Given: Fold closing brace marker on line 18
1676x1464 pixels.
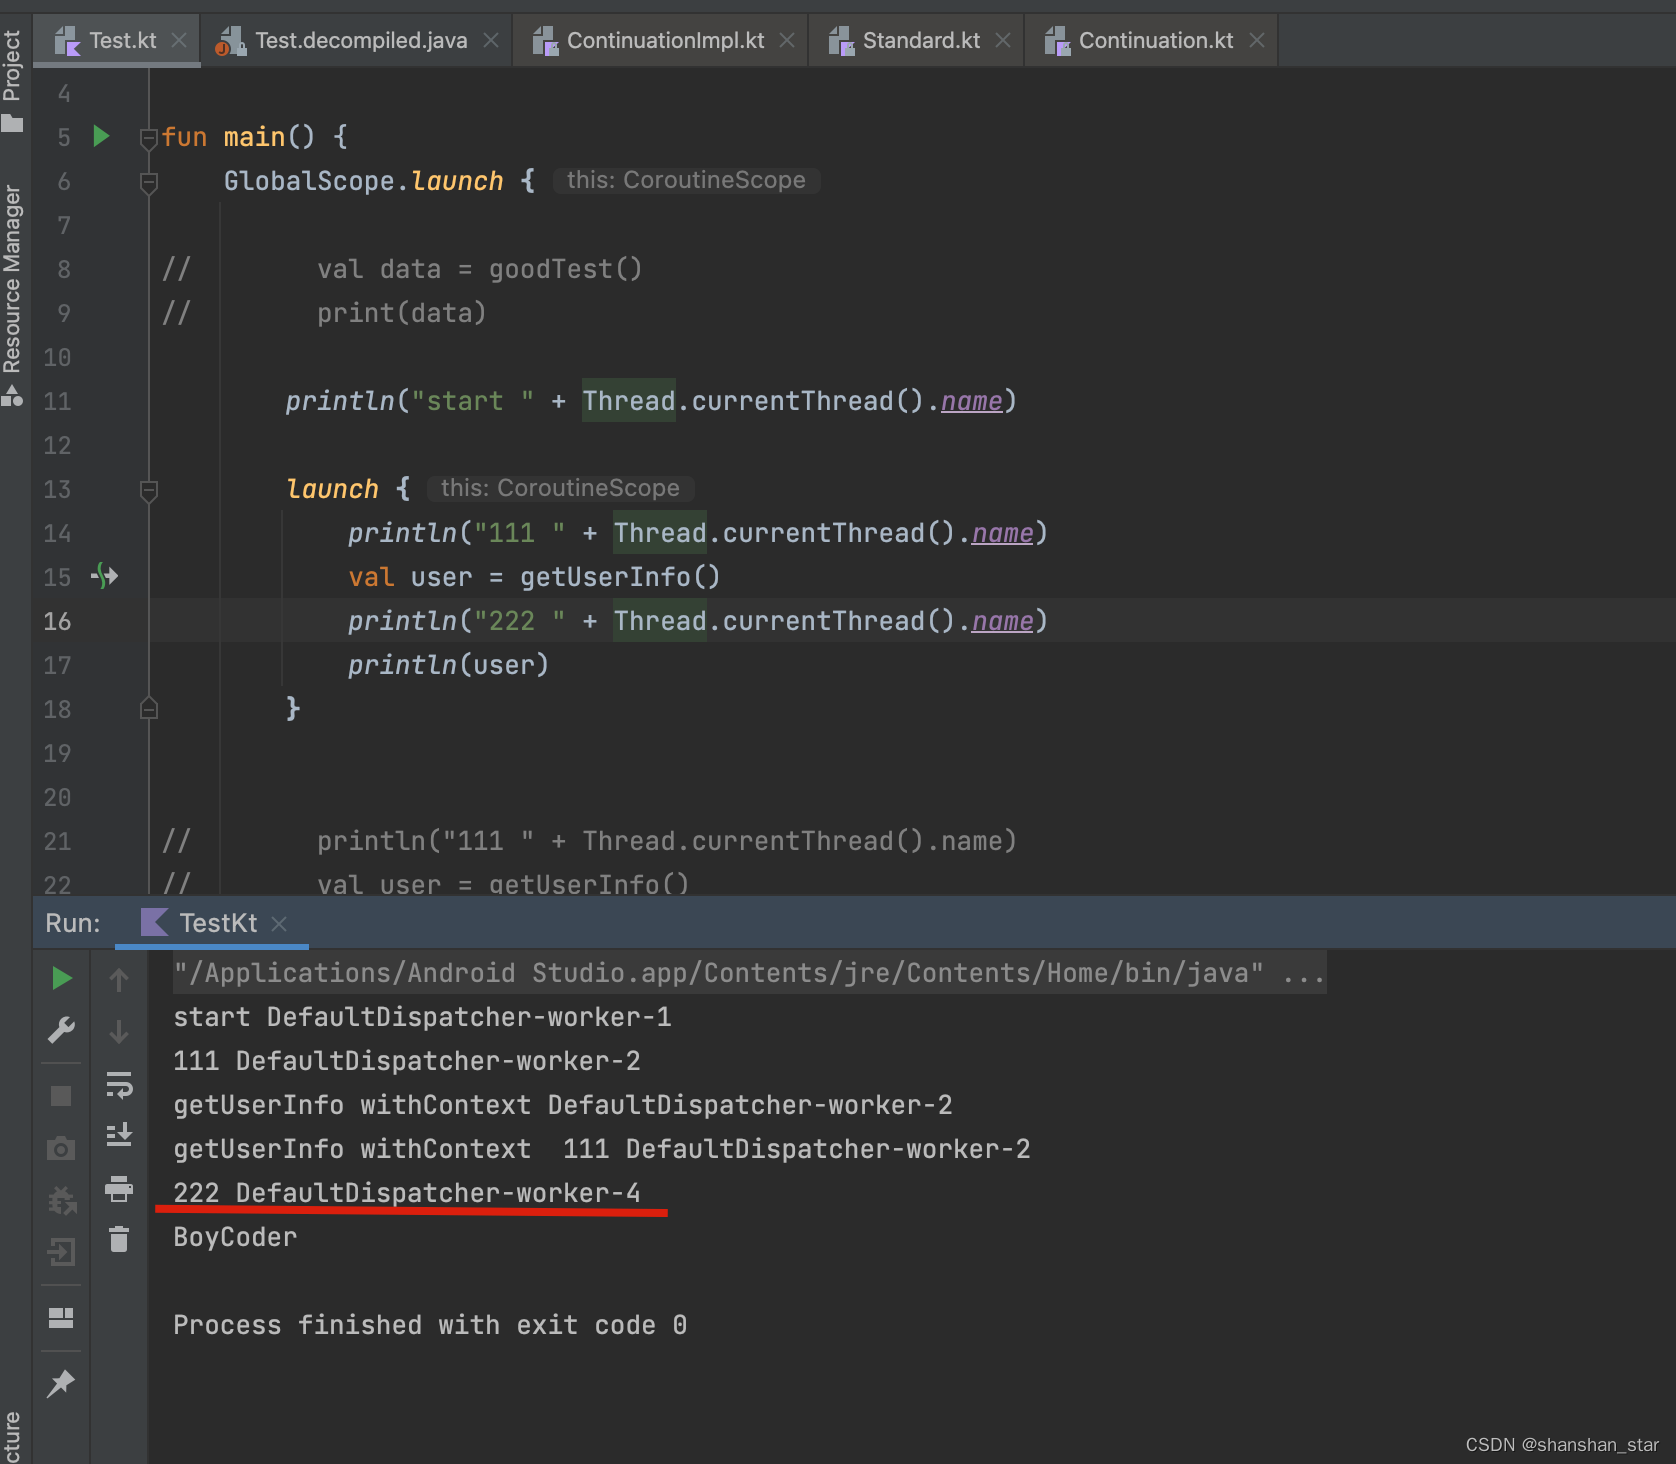Looking at the screenshot, I should pos(149,708).
